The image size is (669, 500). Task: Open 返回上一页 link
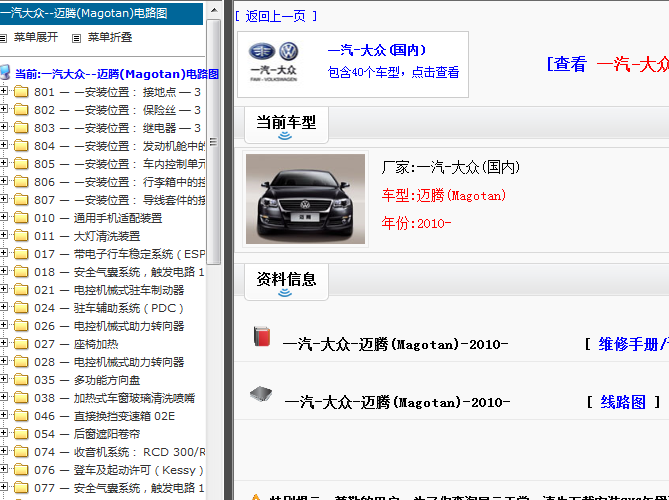(x=276, y=16)
